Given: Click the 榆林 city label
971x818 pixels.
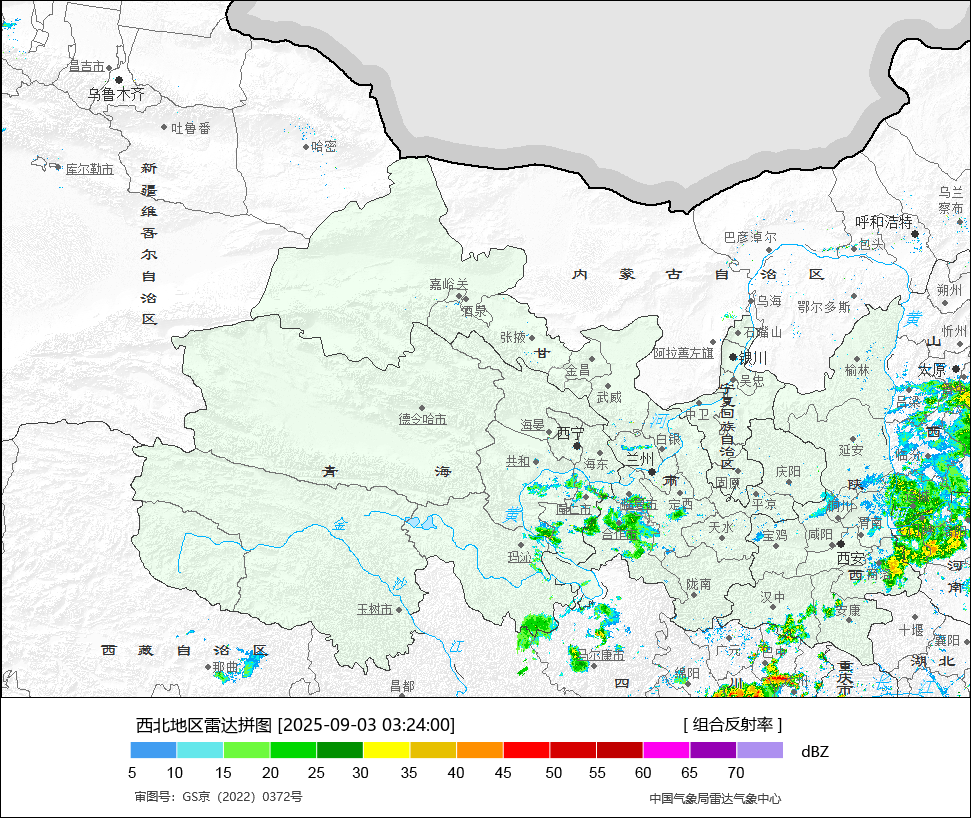Looking at the screenshot, I should tap(857, 370).
